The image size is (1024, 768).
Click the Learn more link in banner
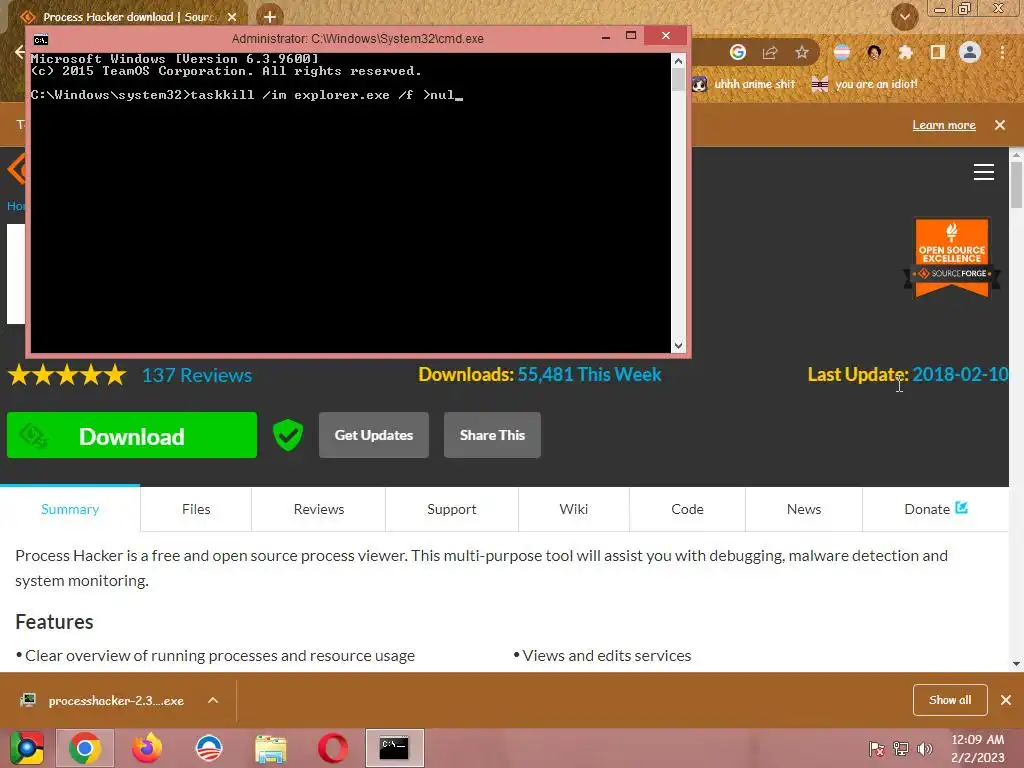pos(944,125)
